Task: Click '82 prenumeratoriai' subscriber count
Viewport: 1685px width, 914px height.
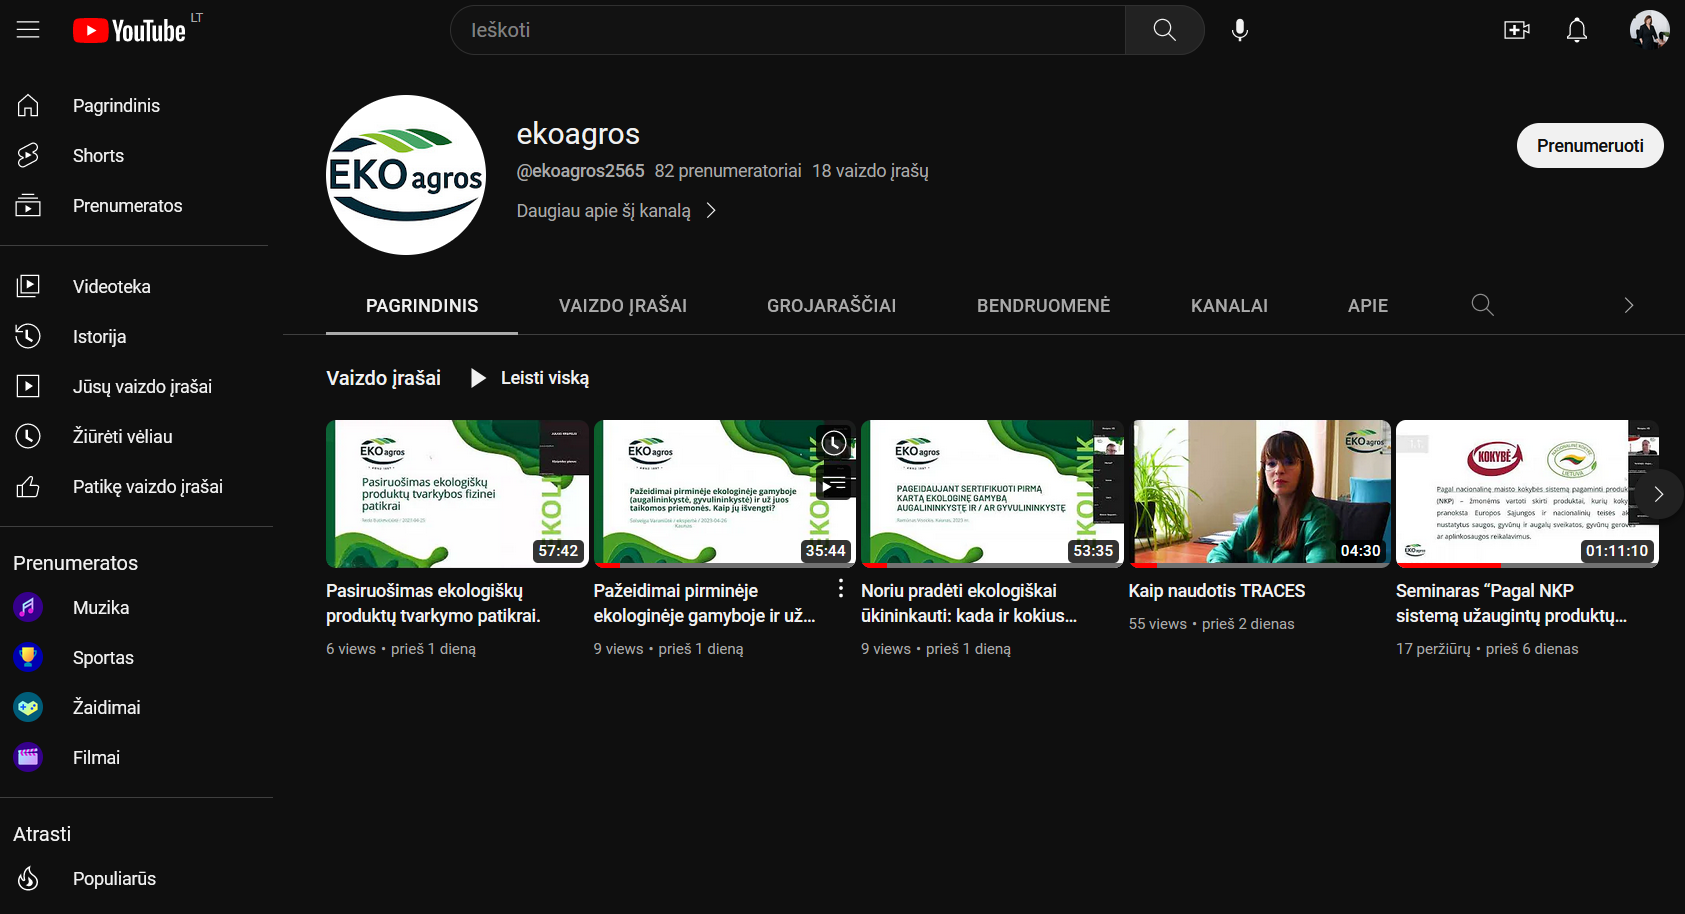Action: click(x=728, y=171)
